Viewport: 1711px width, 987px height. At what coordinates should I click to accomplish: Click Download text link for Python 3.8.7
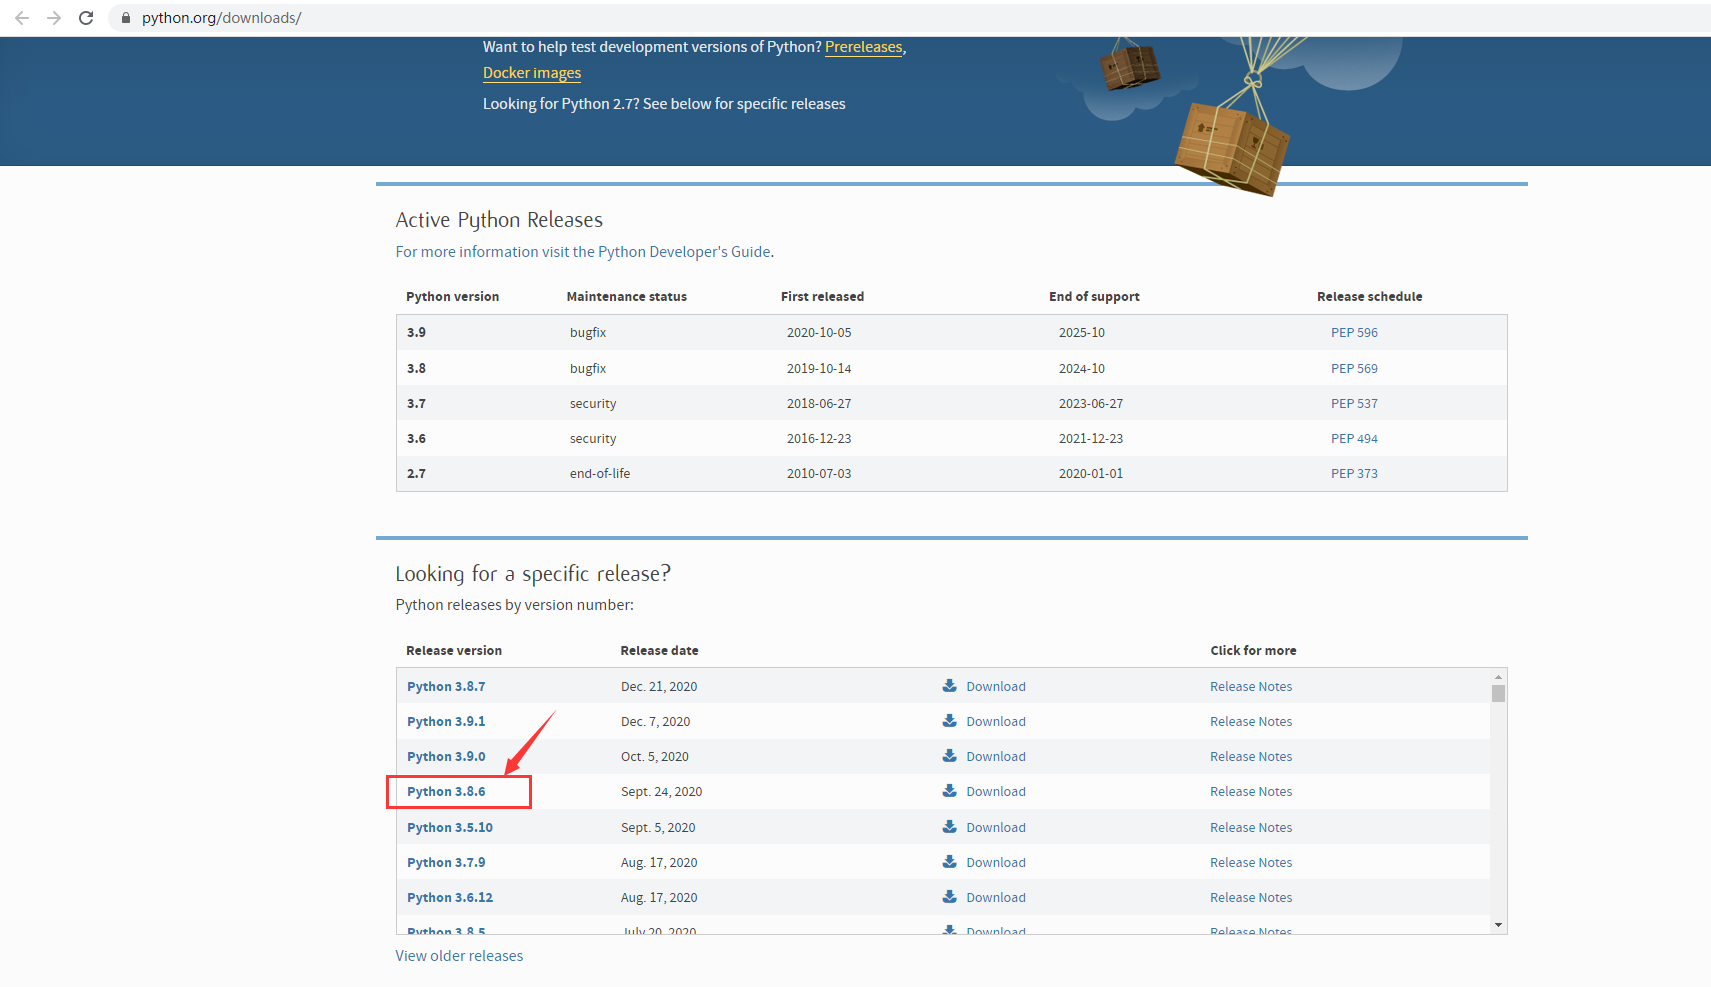pos(996,687)
